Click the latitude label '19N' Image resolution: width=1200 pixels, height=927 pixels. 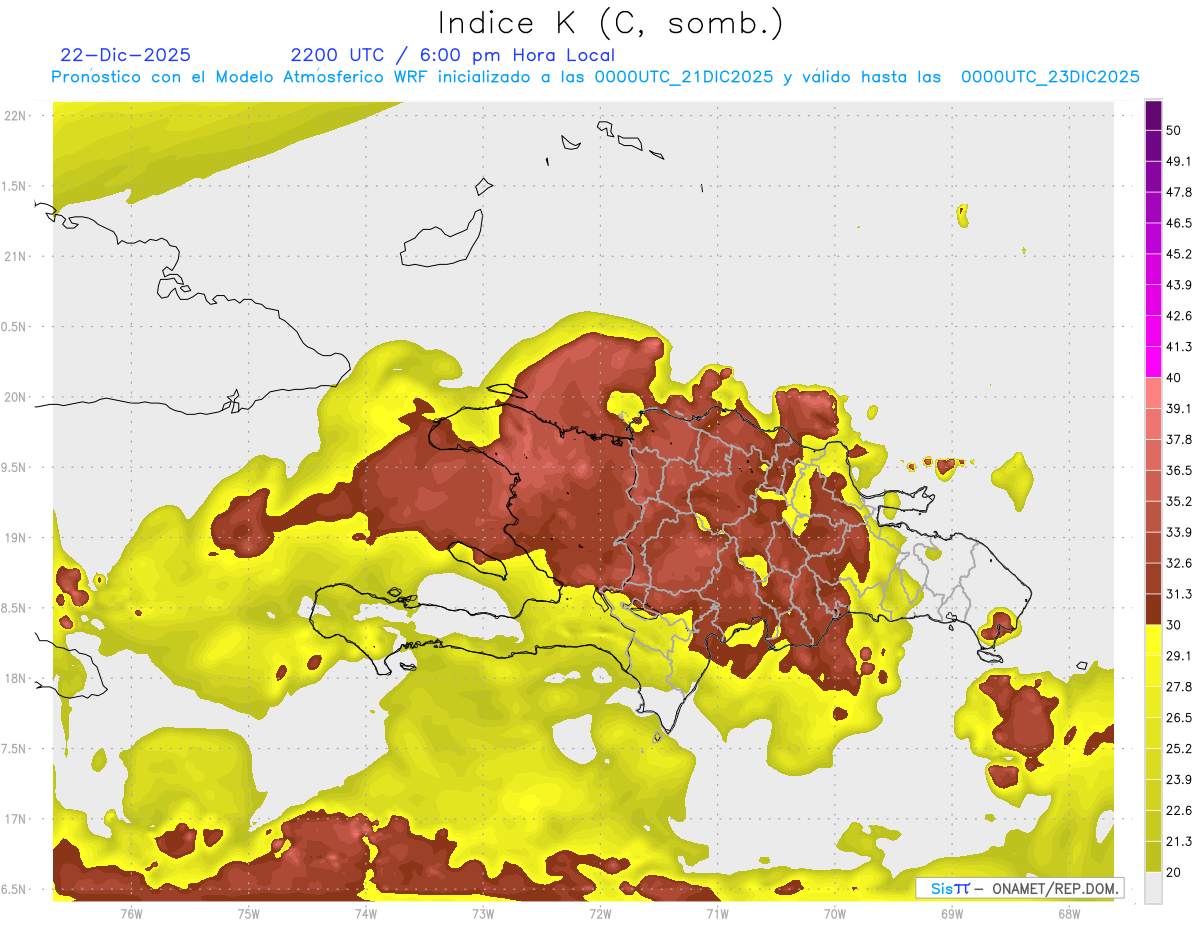click(x=15, y=538)
